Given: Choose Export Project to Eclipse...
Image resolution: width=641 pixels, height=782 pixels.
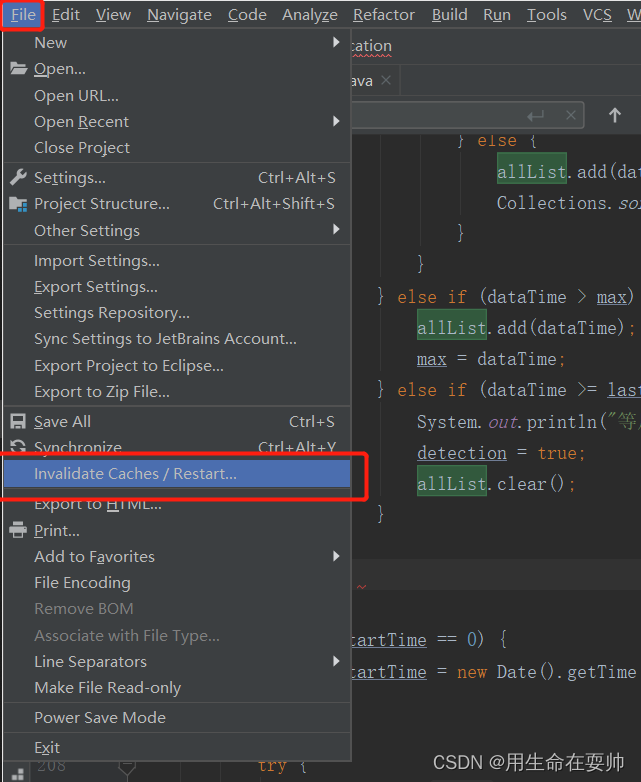Looking at the screenshot, I should 177,366.
